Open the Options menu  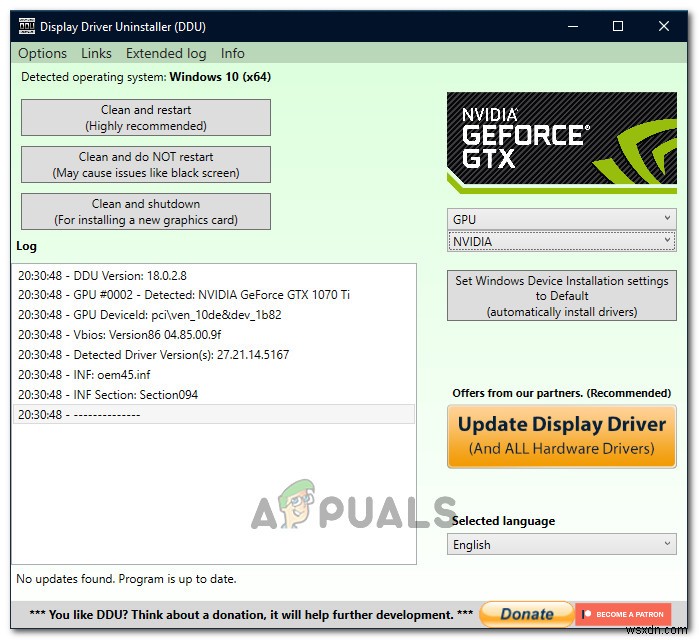pos(42,53)
